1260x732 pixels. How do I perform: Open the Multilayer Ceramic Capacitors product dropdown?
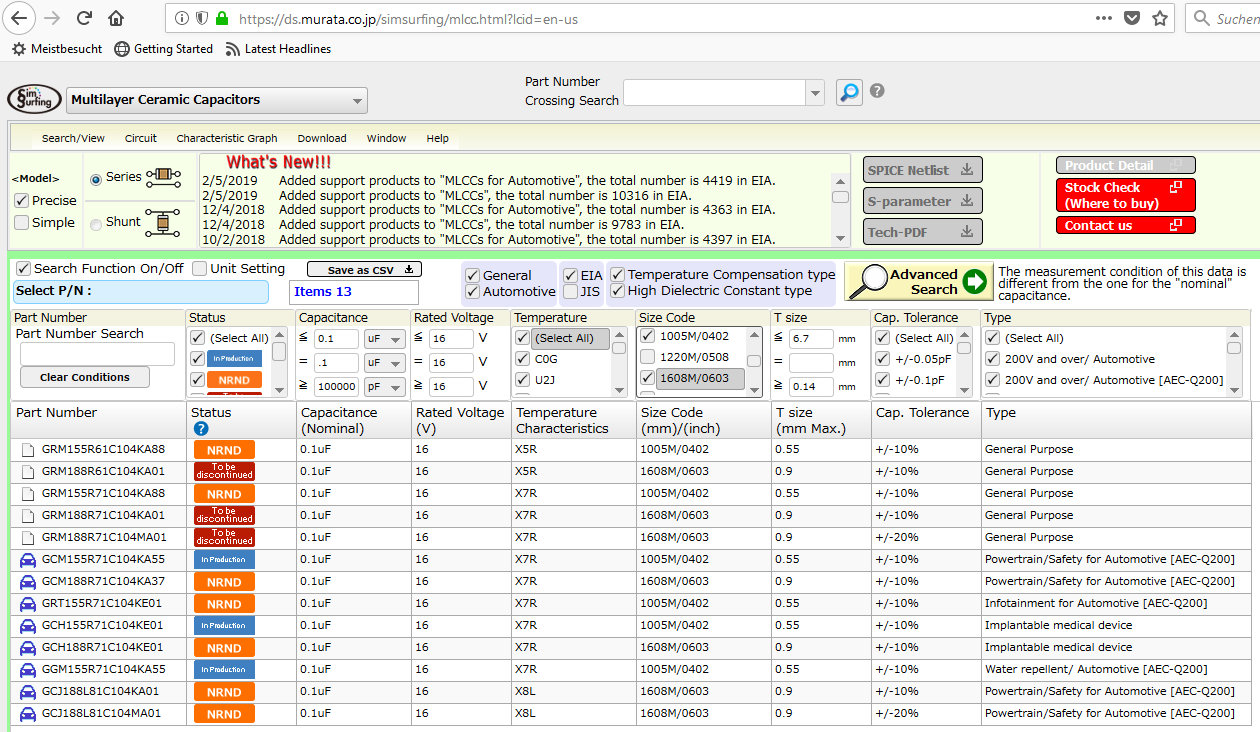[217, 100]
